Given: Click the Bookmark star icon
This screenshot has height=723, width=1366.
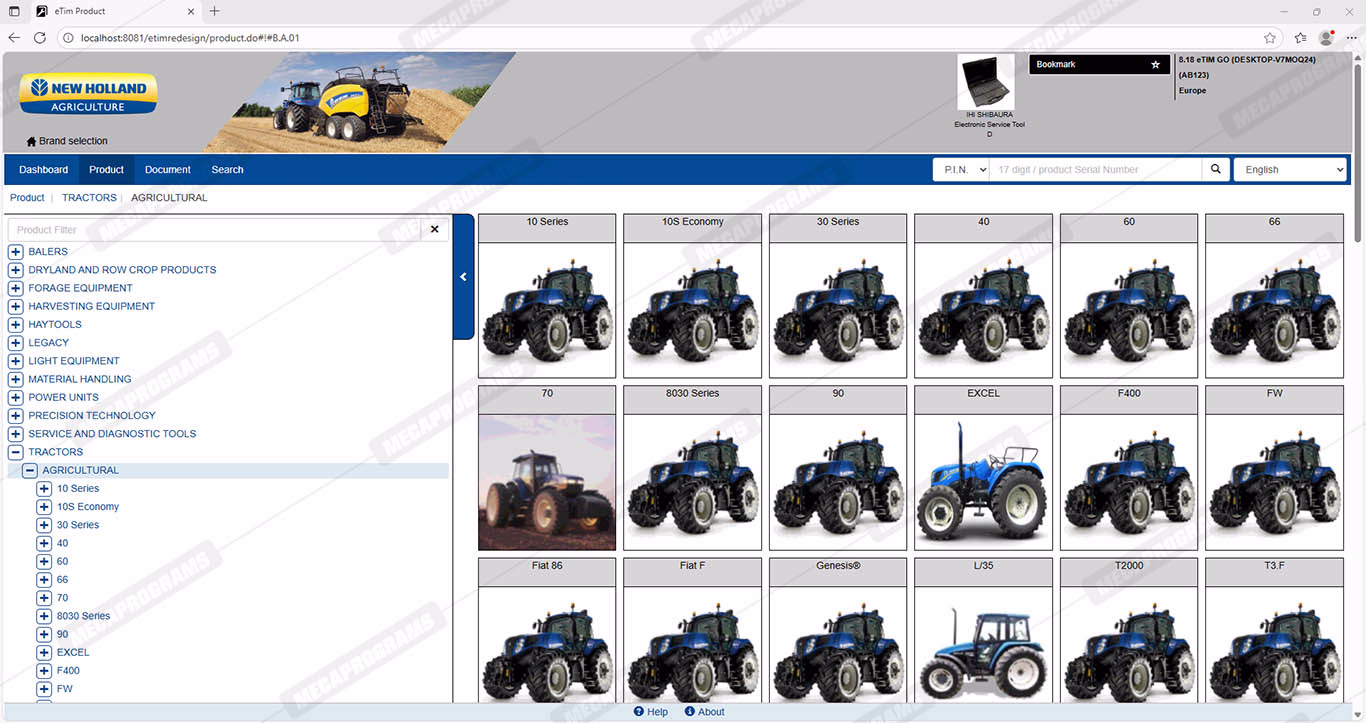Looking at the screenshot, I should [1155, 65].
